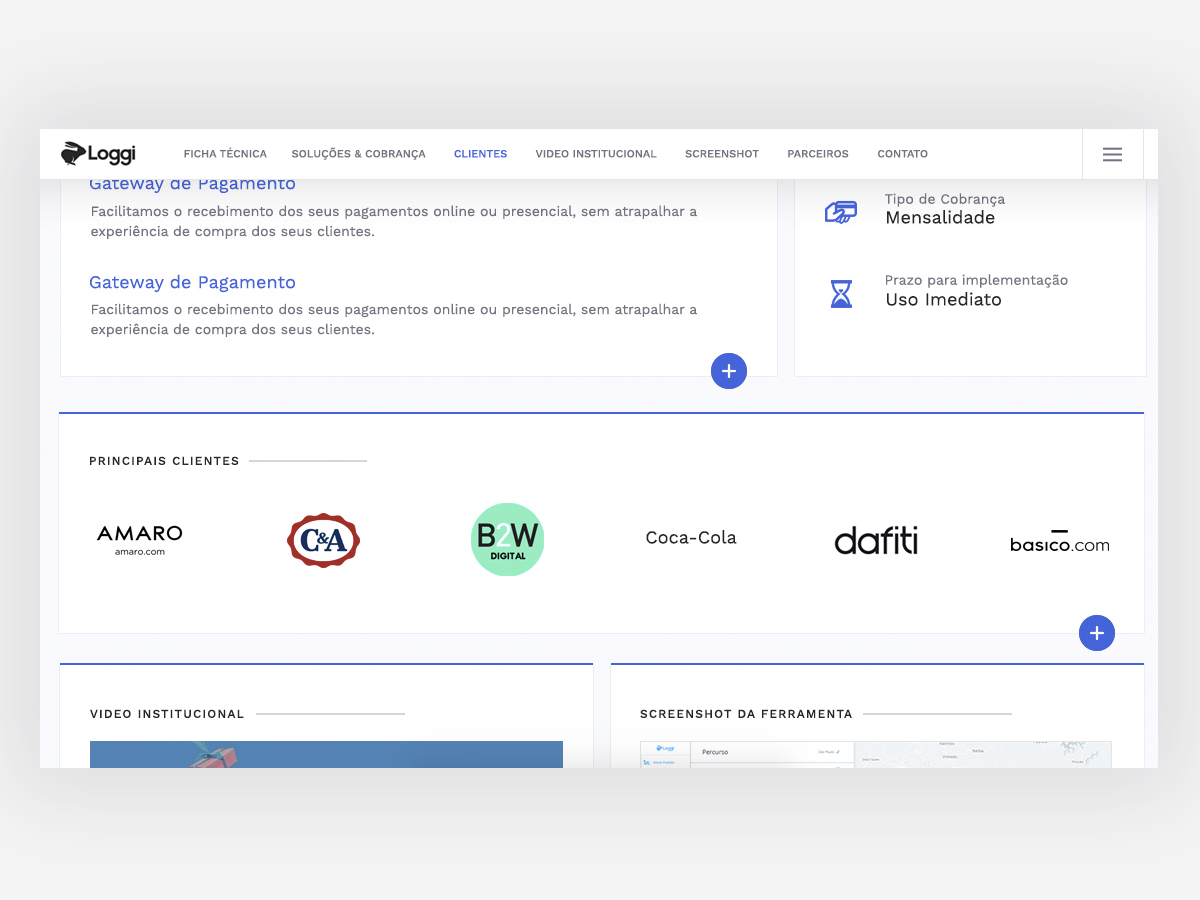This screenshot has height=900, width=1200.
Task: Open the second Gateway de Pagamento link
Action: pyautogui.click(x=192, y=283)
